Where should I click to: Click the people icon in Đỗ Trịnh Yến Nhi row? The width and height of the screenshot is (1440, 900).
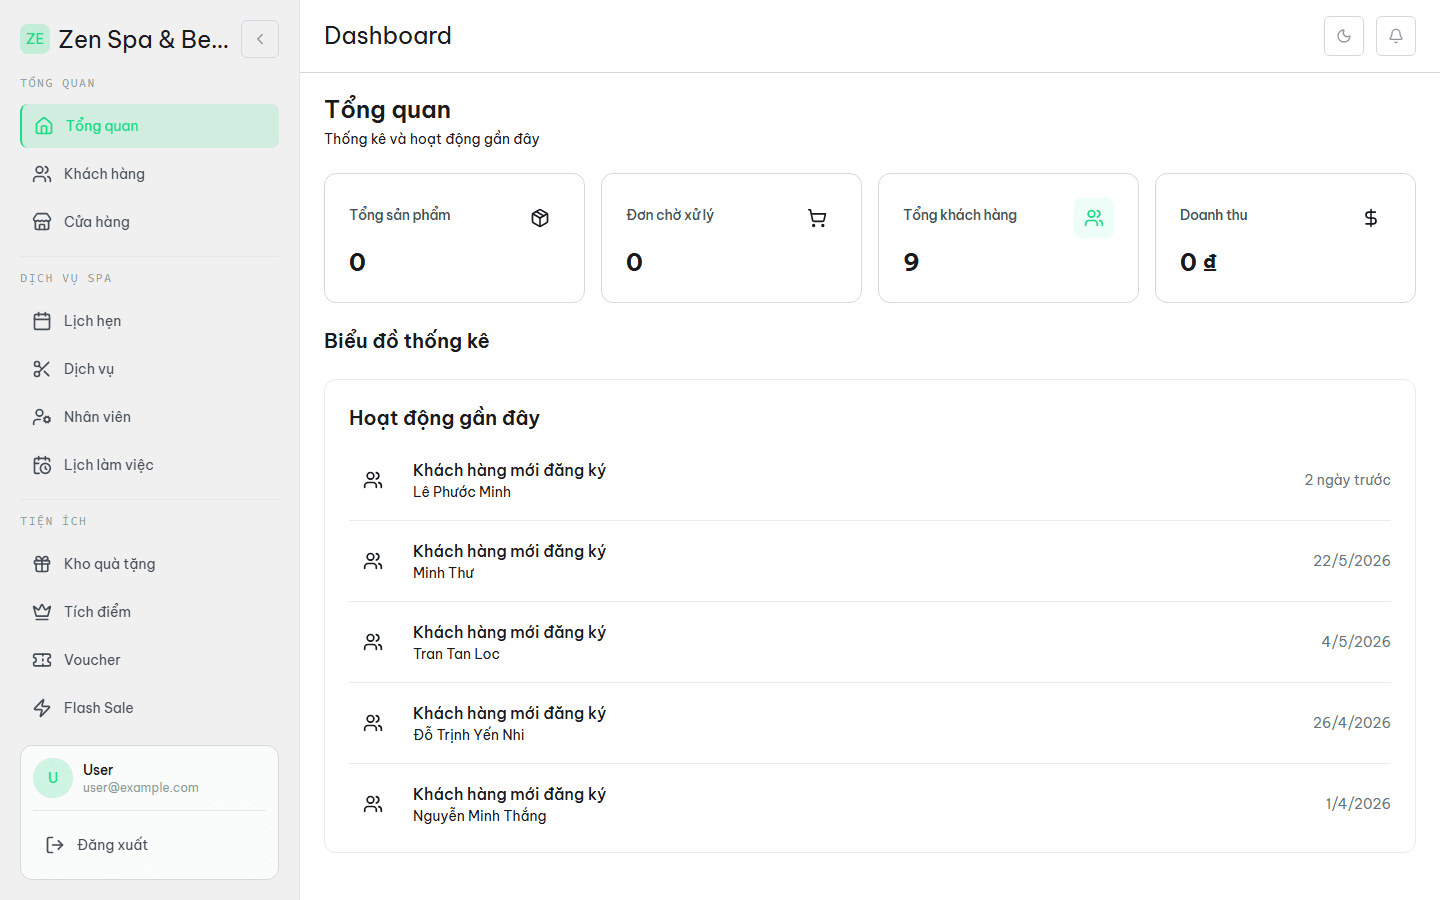373,723
